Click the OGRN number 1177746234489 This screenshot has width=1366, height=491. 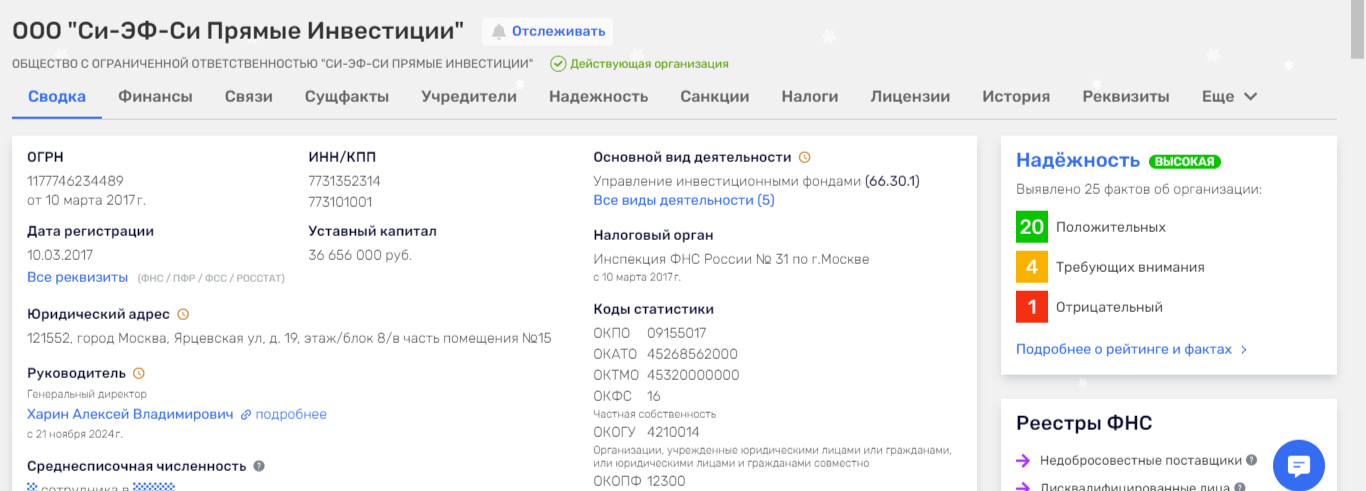point(75,181)
